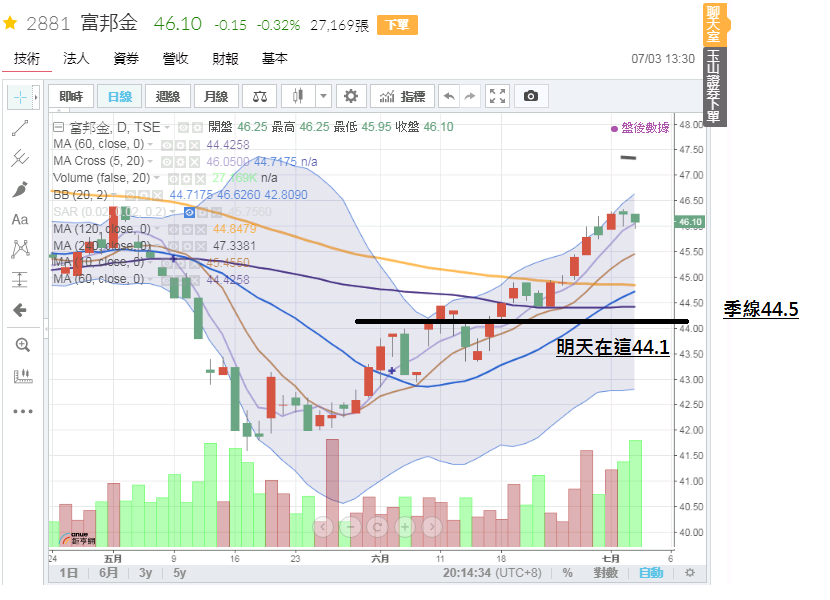Favorite stock 2881 with the star
Screen dimensions: 830x600
[11, 23]
